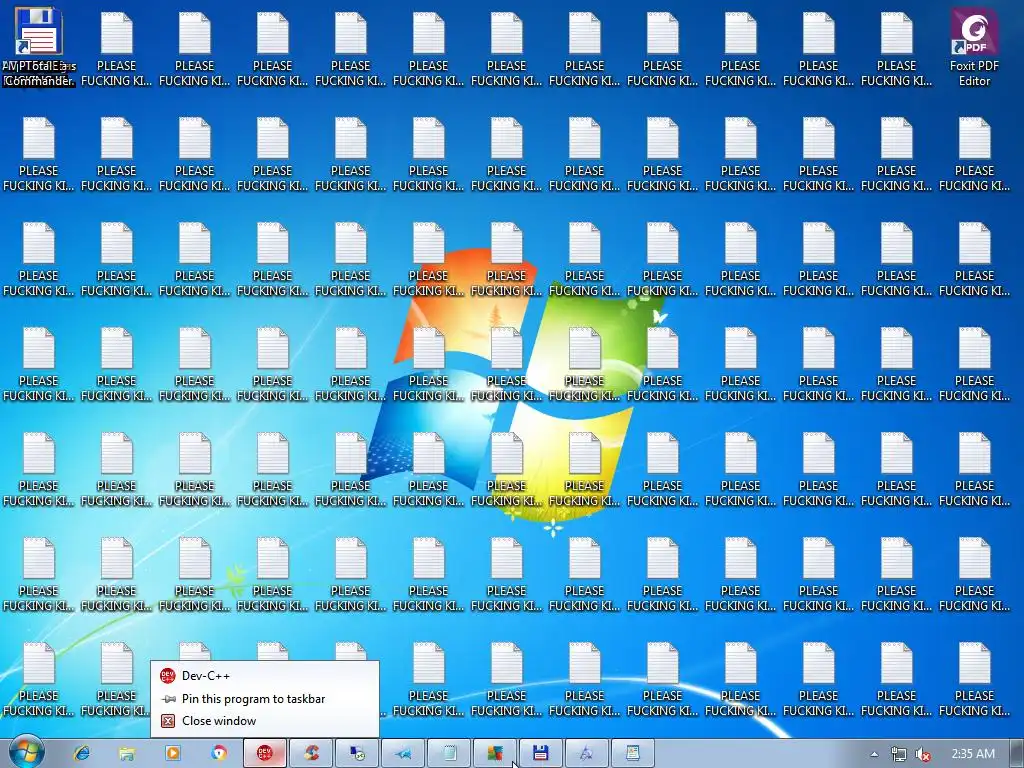Screen dimensions: 1024x768
Task: Open AVG colored-squares taskbar icon
Action: tap(494, 754)
